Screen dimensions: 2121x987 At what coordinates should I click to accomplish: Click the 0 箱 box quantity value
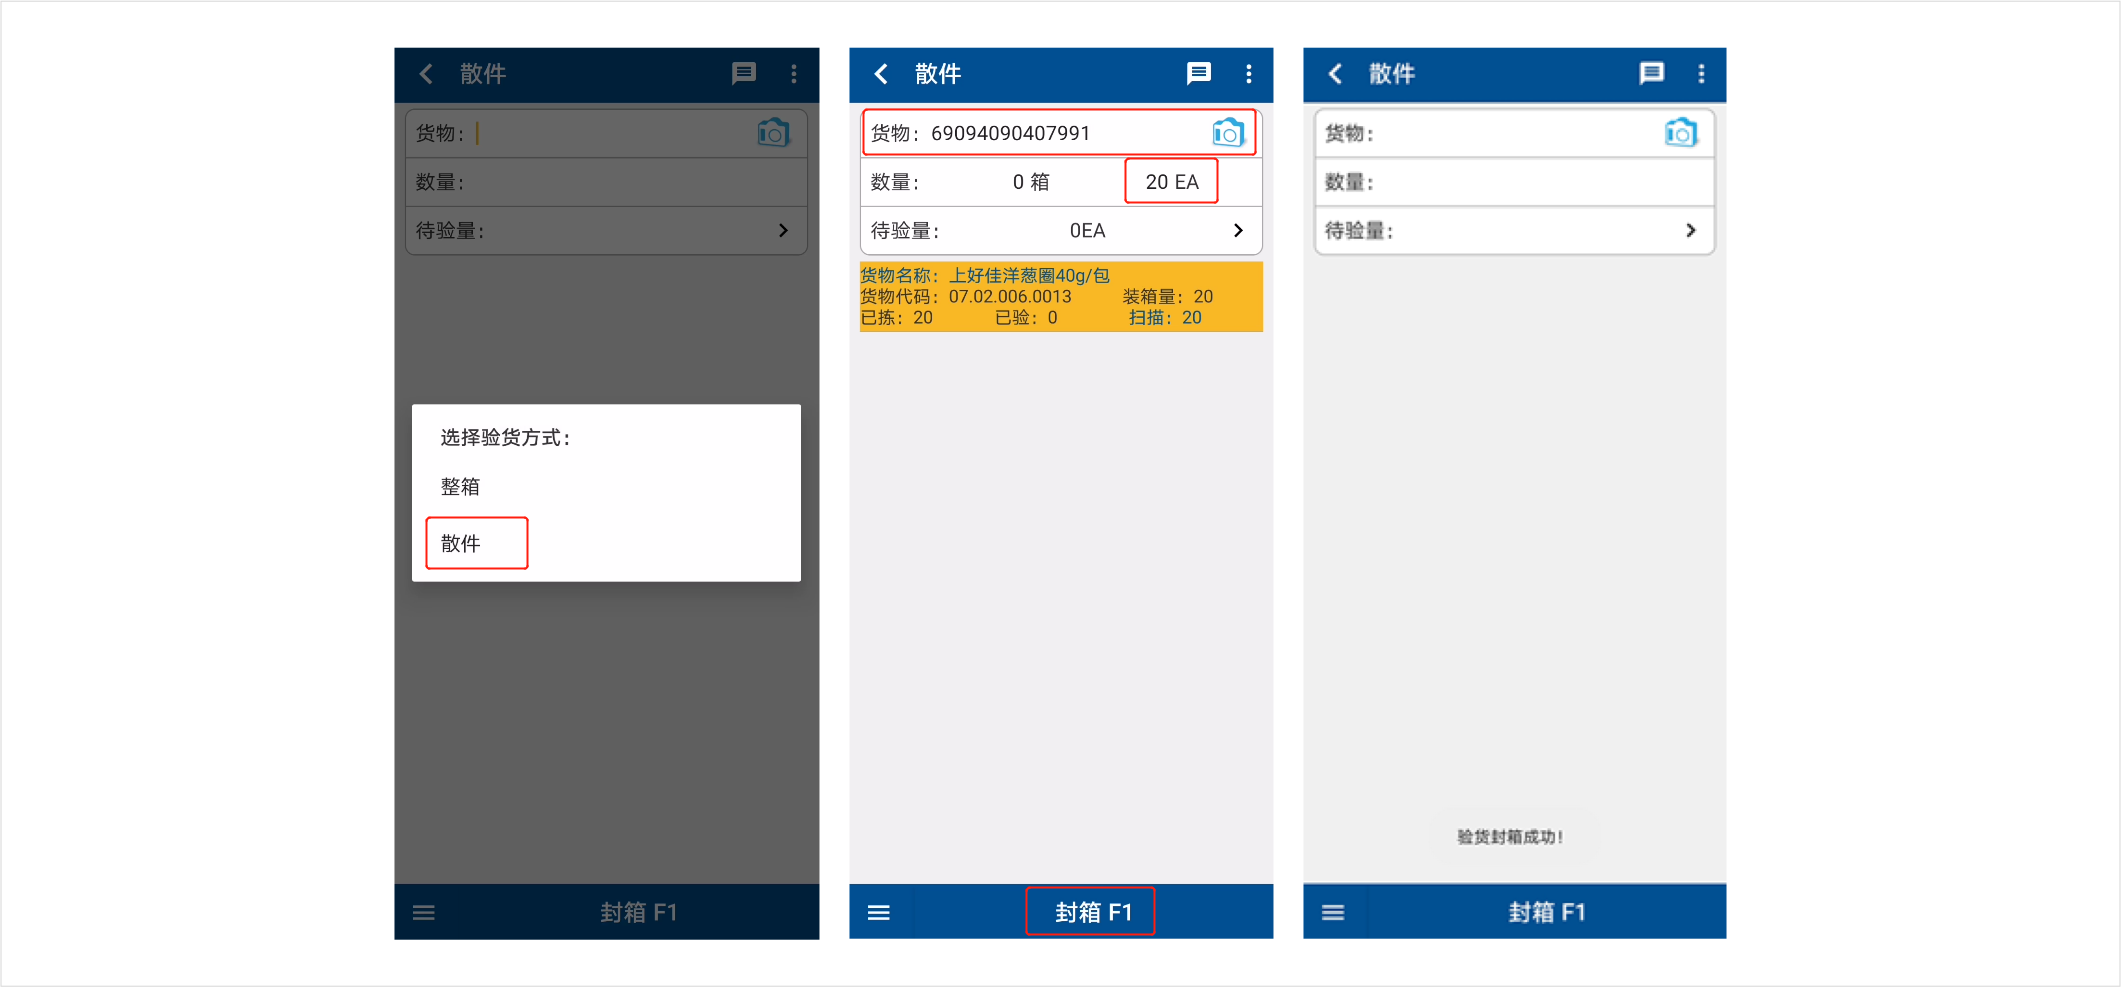coord(1030,182)
